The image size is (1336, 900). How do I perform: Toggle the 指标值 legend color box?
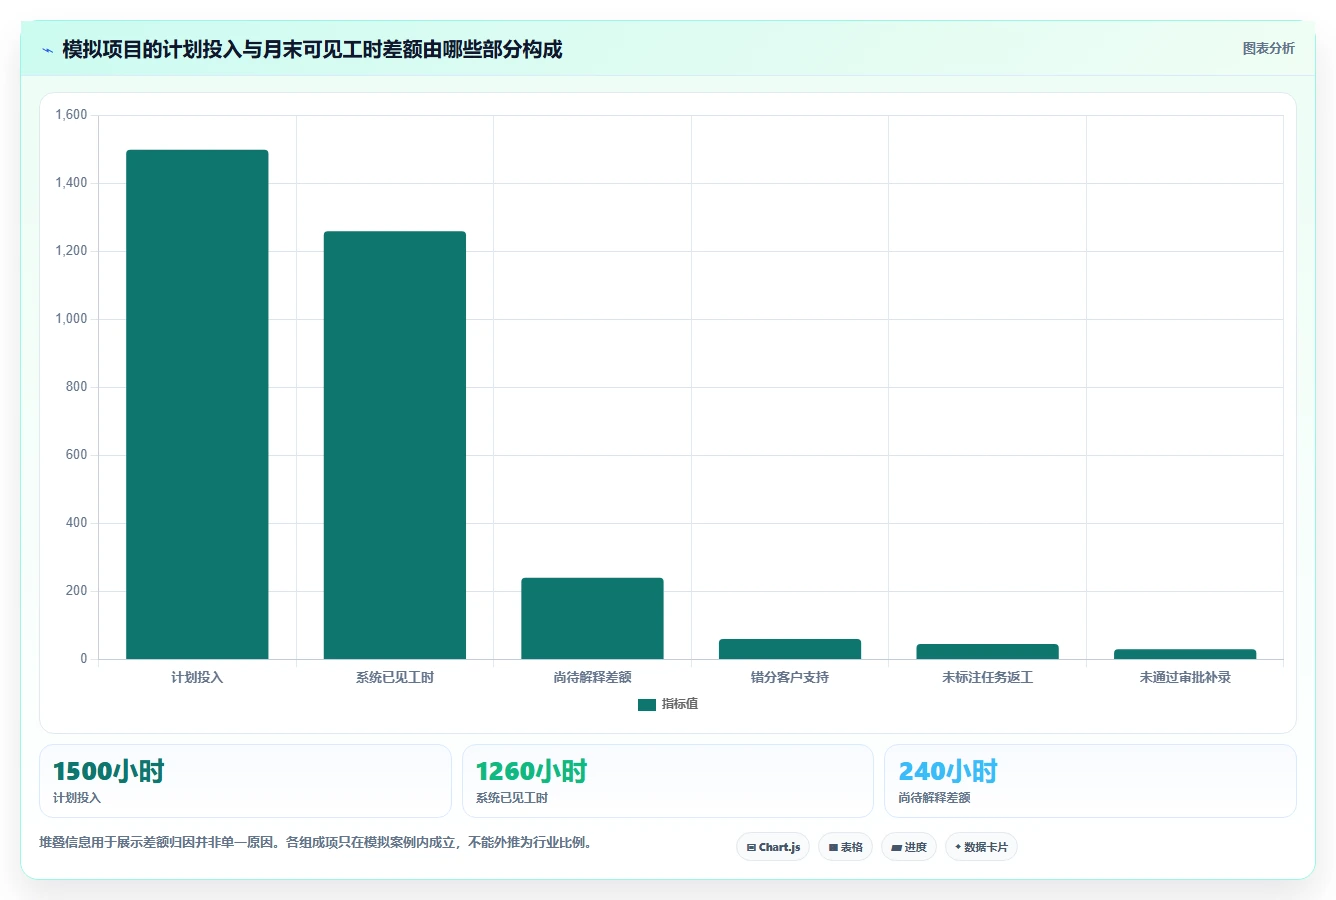click(647, 705)
